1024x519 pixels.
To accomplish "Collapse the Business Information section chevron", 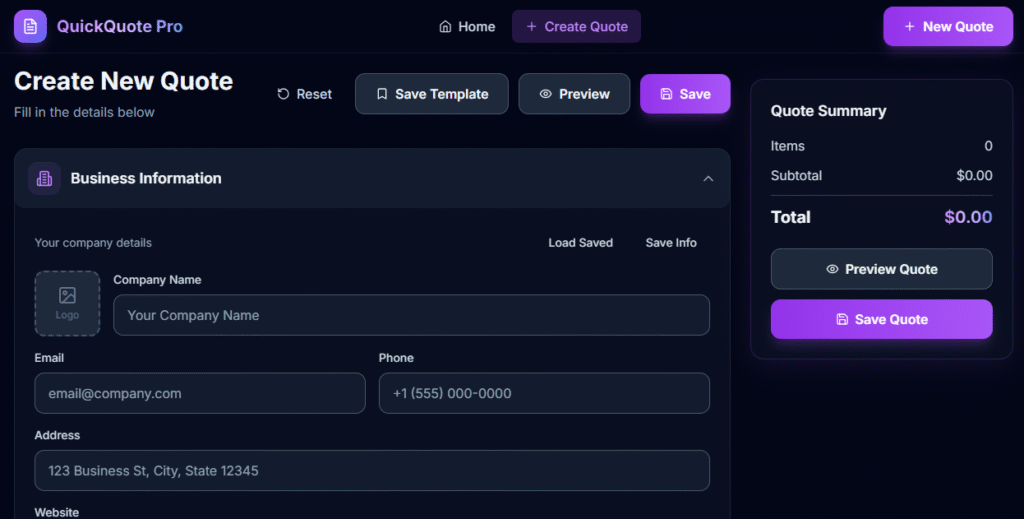I will coord(708,178).
